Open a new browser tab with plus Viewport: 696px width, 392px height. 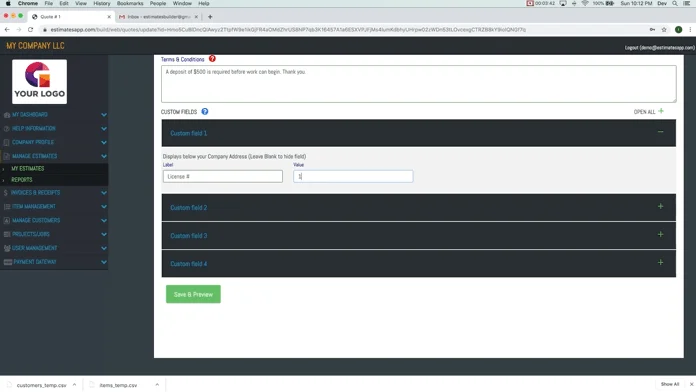coord(210,17)
